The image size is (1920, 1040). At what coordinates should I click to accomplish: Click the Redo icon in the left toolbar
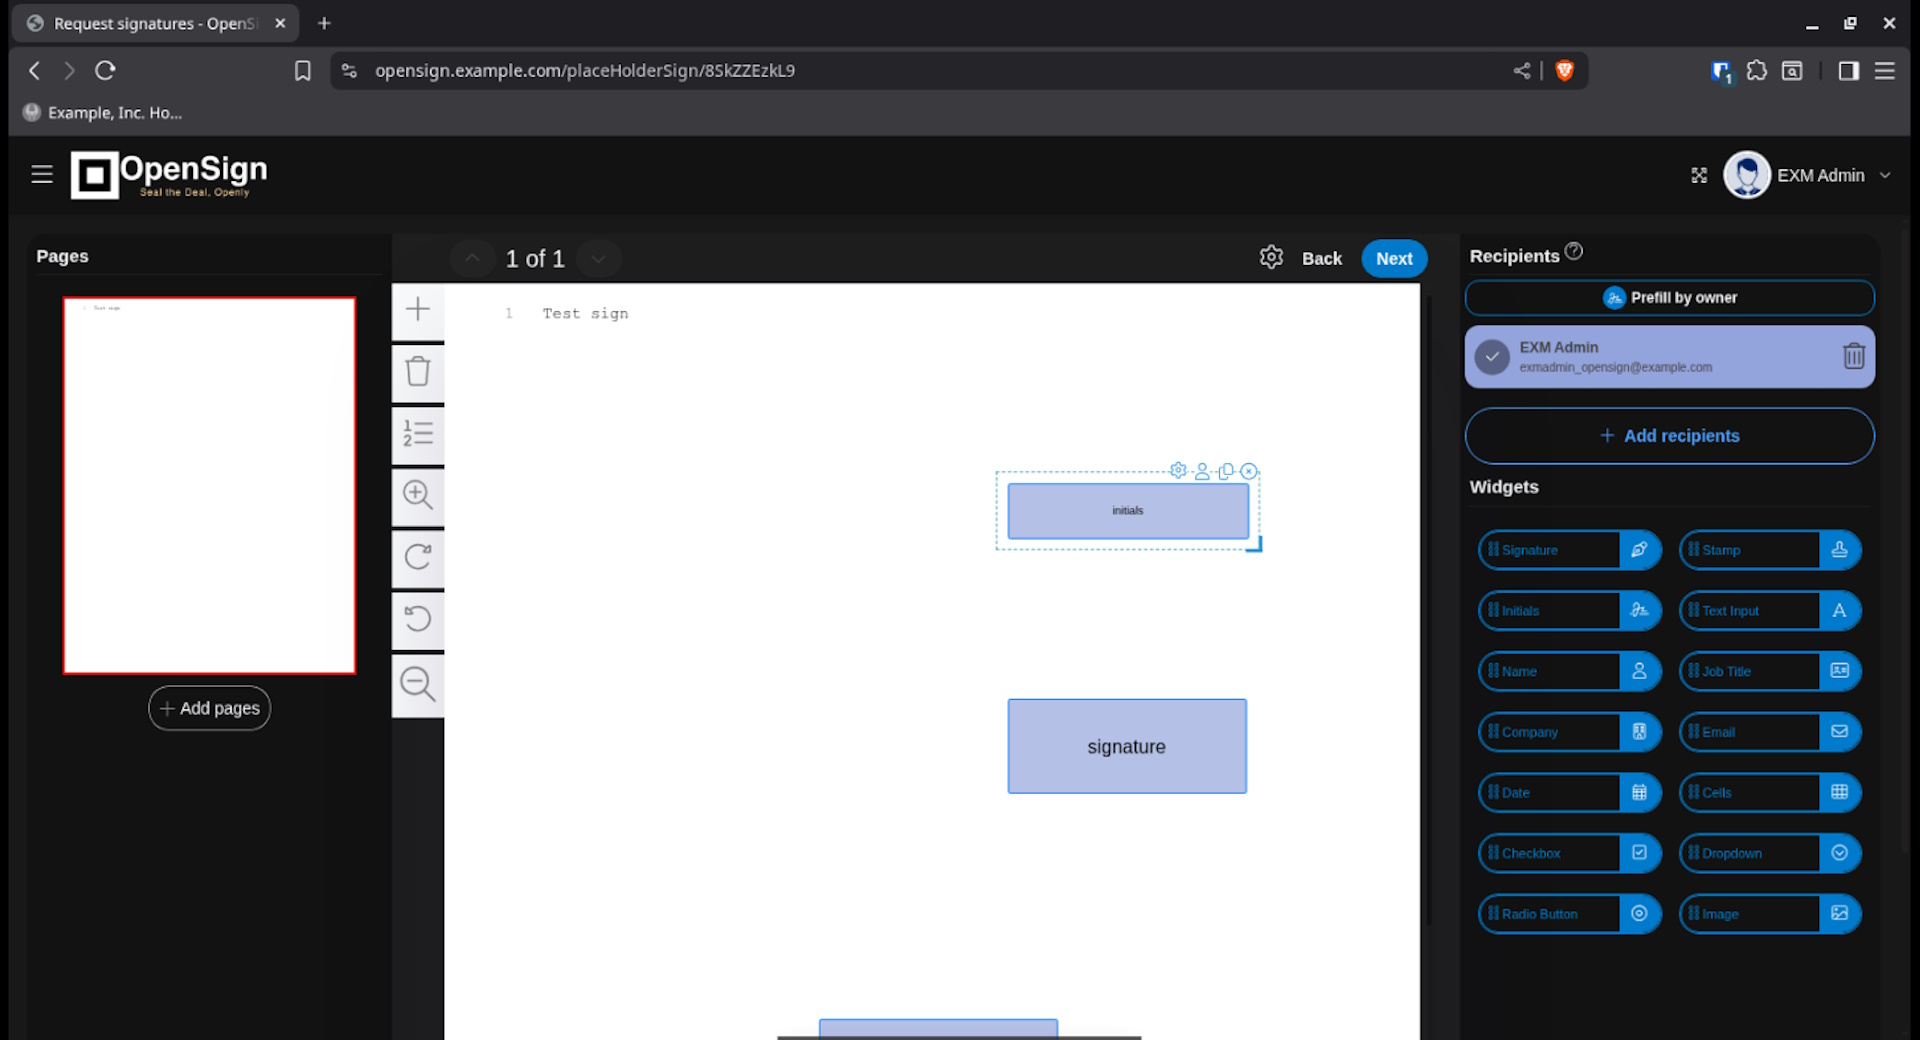tap(417, 559)
